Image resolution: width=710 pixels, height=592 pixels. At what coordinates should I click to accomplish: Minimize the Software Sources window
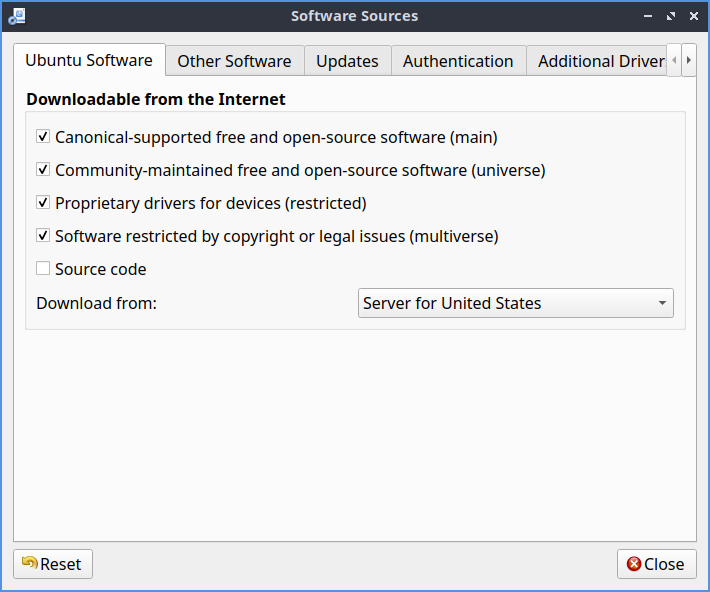point(648,16)
